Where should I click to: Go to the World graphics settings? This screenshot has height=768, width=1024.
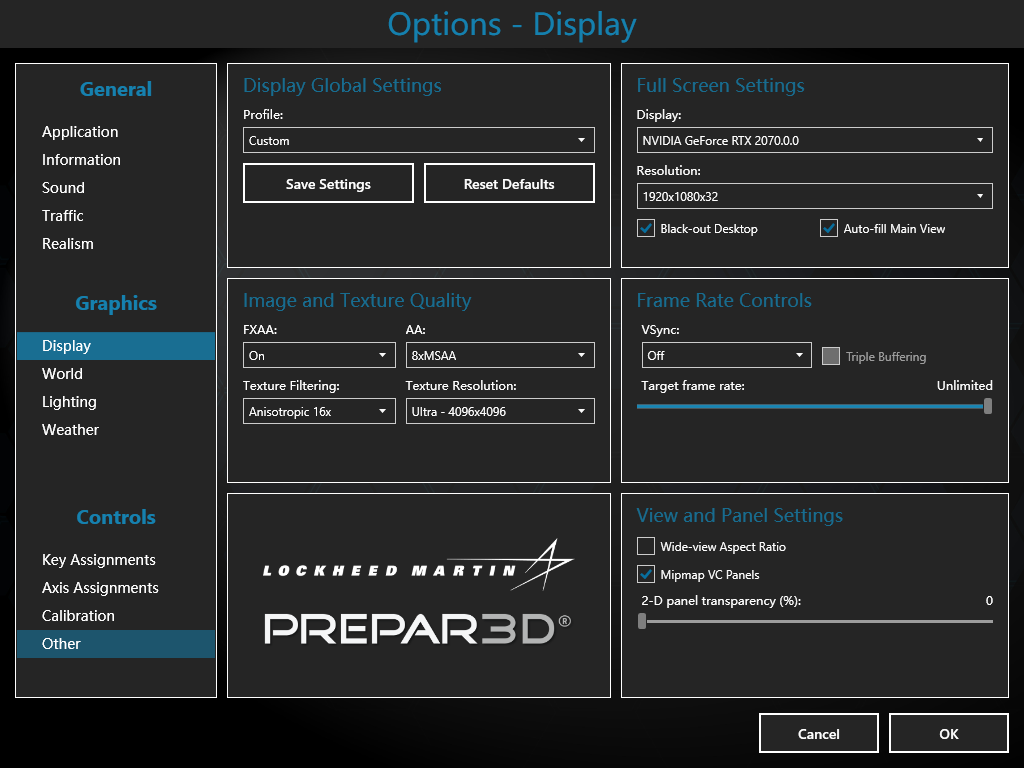pos(62,374)
